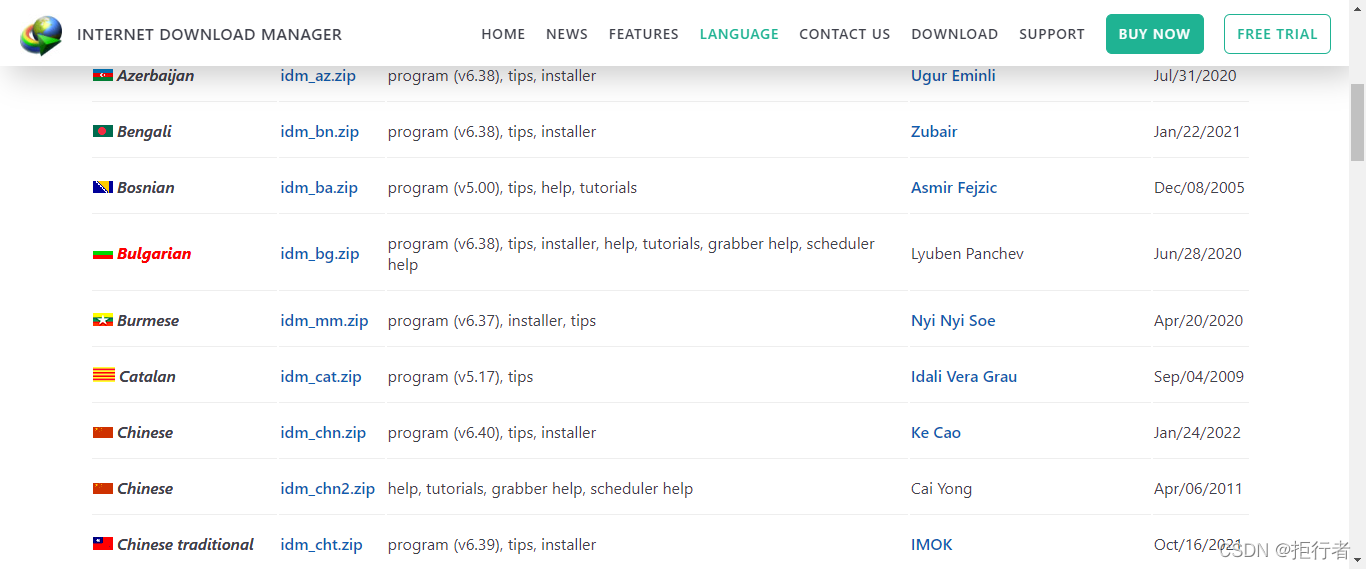1366x569 pixels.
Task: Click the date Apr/20/2020
Action: pyautogui.click(x=1198, y=321)
